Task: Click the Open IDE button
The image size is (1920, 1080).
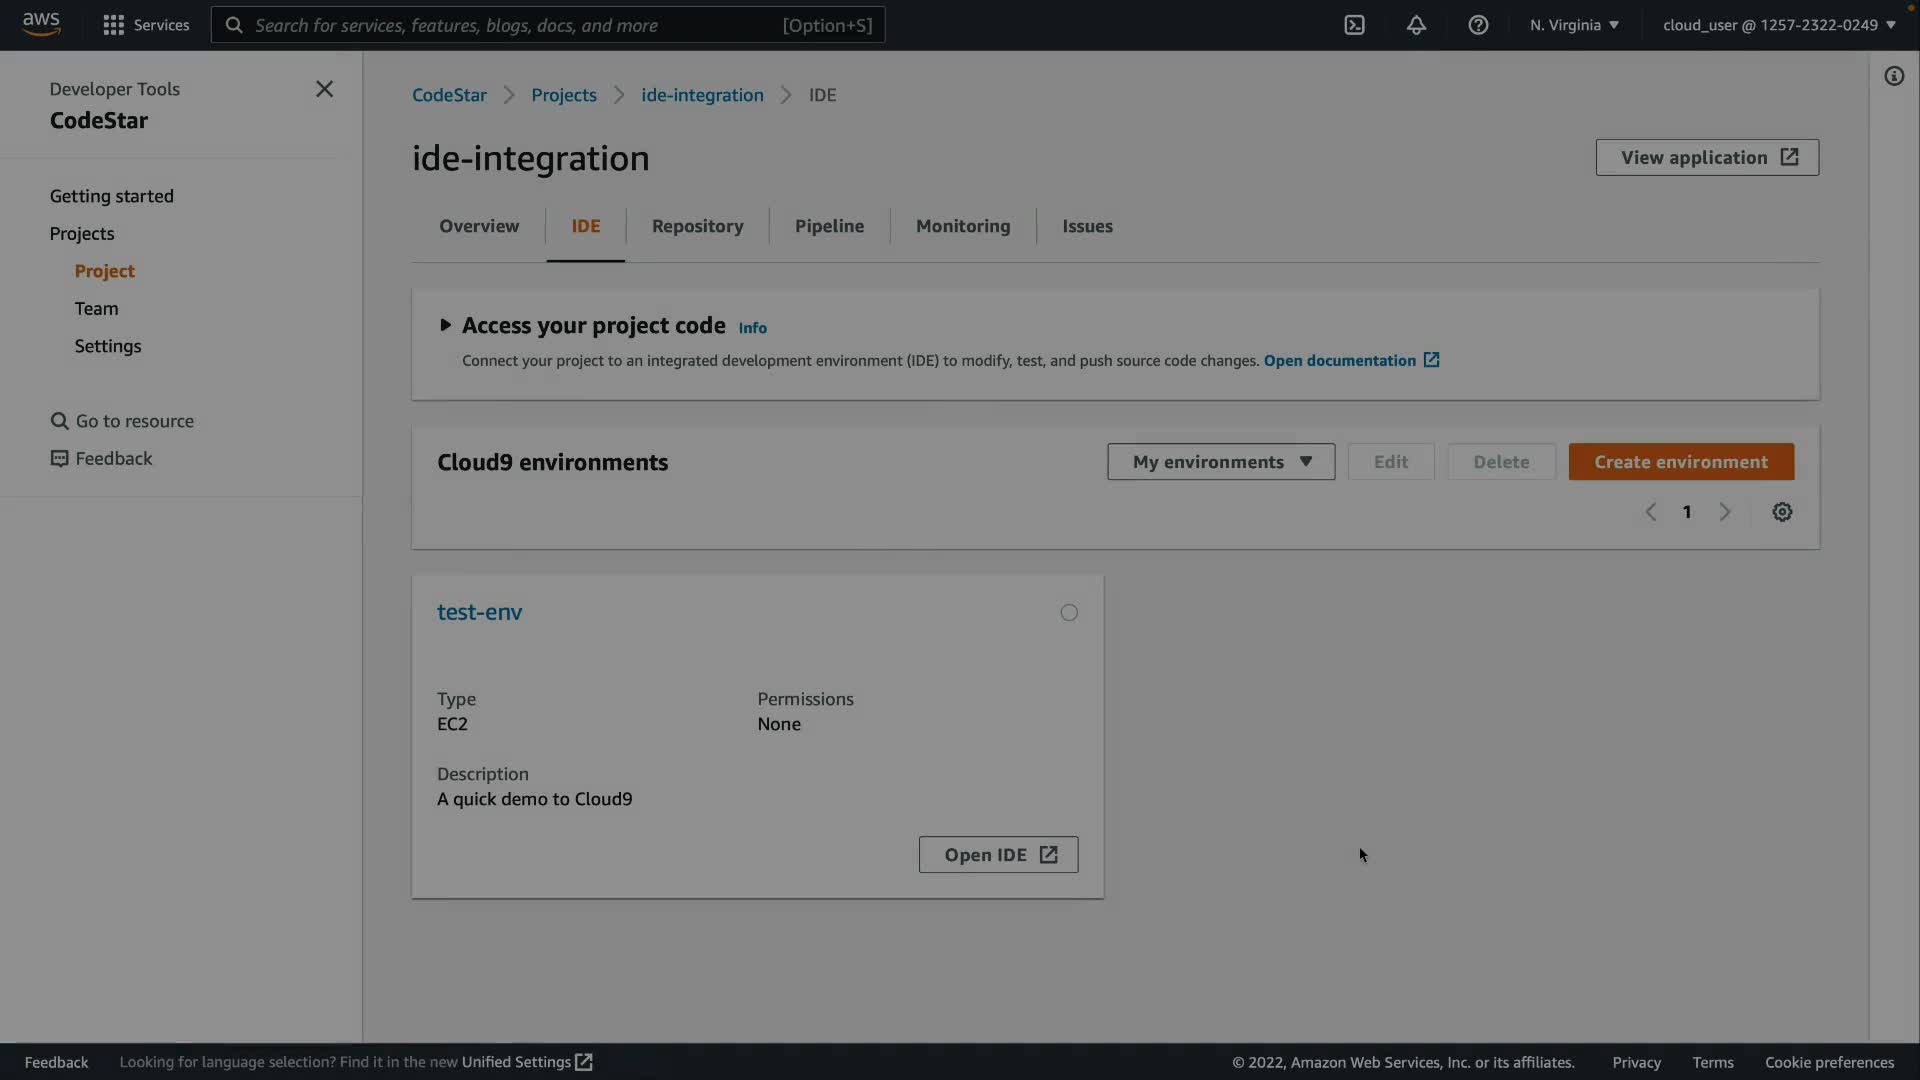Action: 998,855
